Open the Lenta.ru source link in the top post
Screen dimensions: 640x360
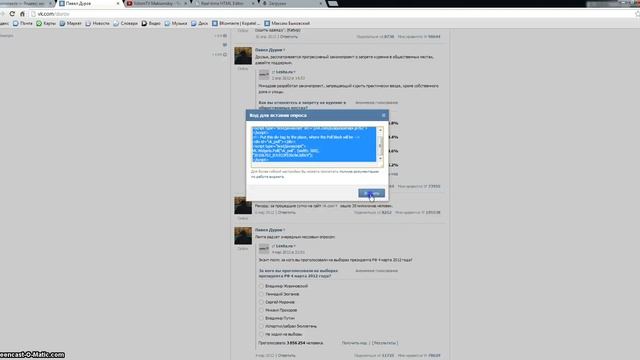point(284,72)
